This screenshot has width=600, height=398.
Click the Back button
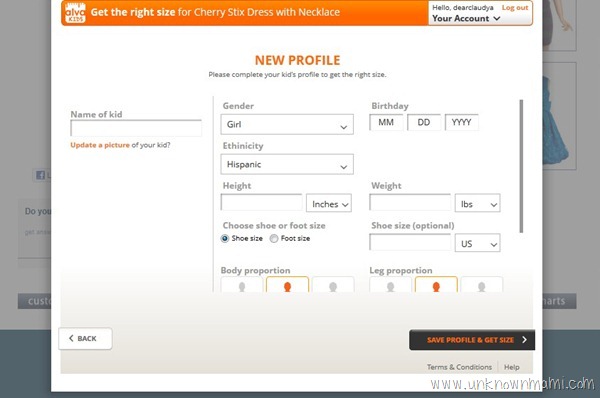point(85,339)
